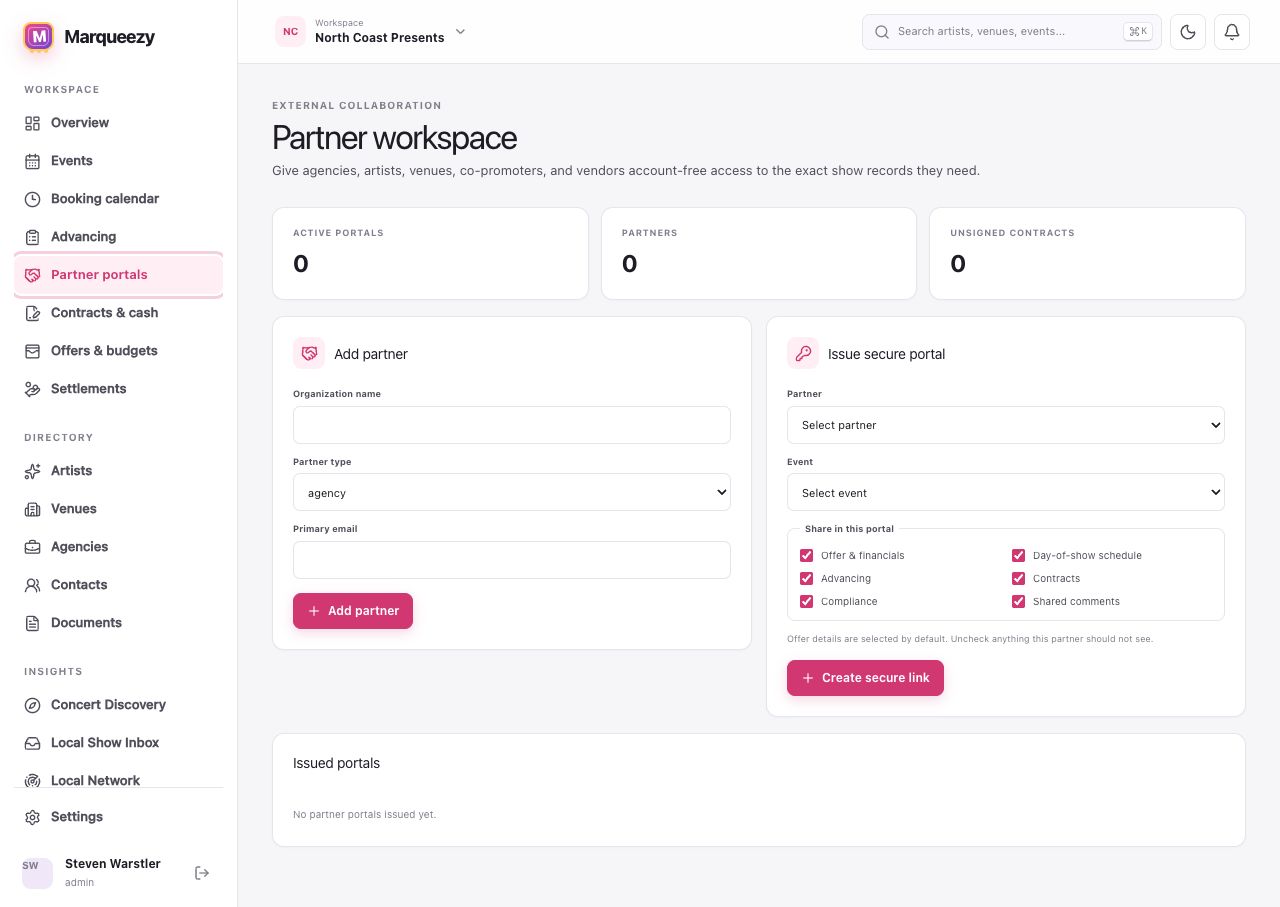Uncheck the Advancing sharing checkbox

tap(807, 578)
